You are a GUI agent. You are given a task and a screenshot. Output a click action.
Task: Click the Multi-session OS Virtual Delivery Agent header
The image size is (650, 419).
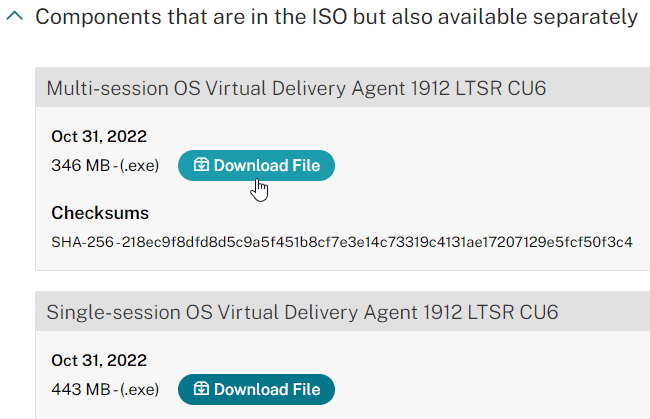[x=297, y=89]
